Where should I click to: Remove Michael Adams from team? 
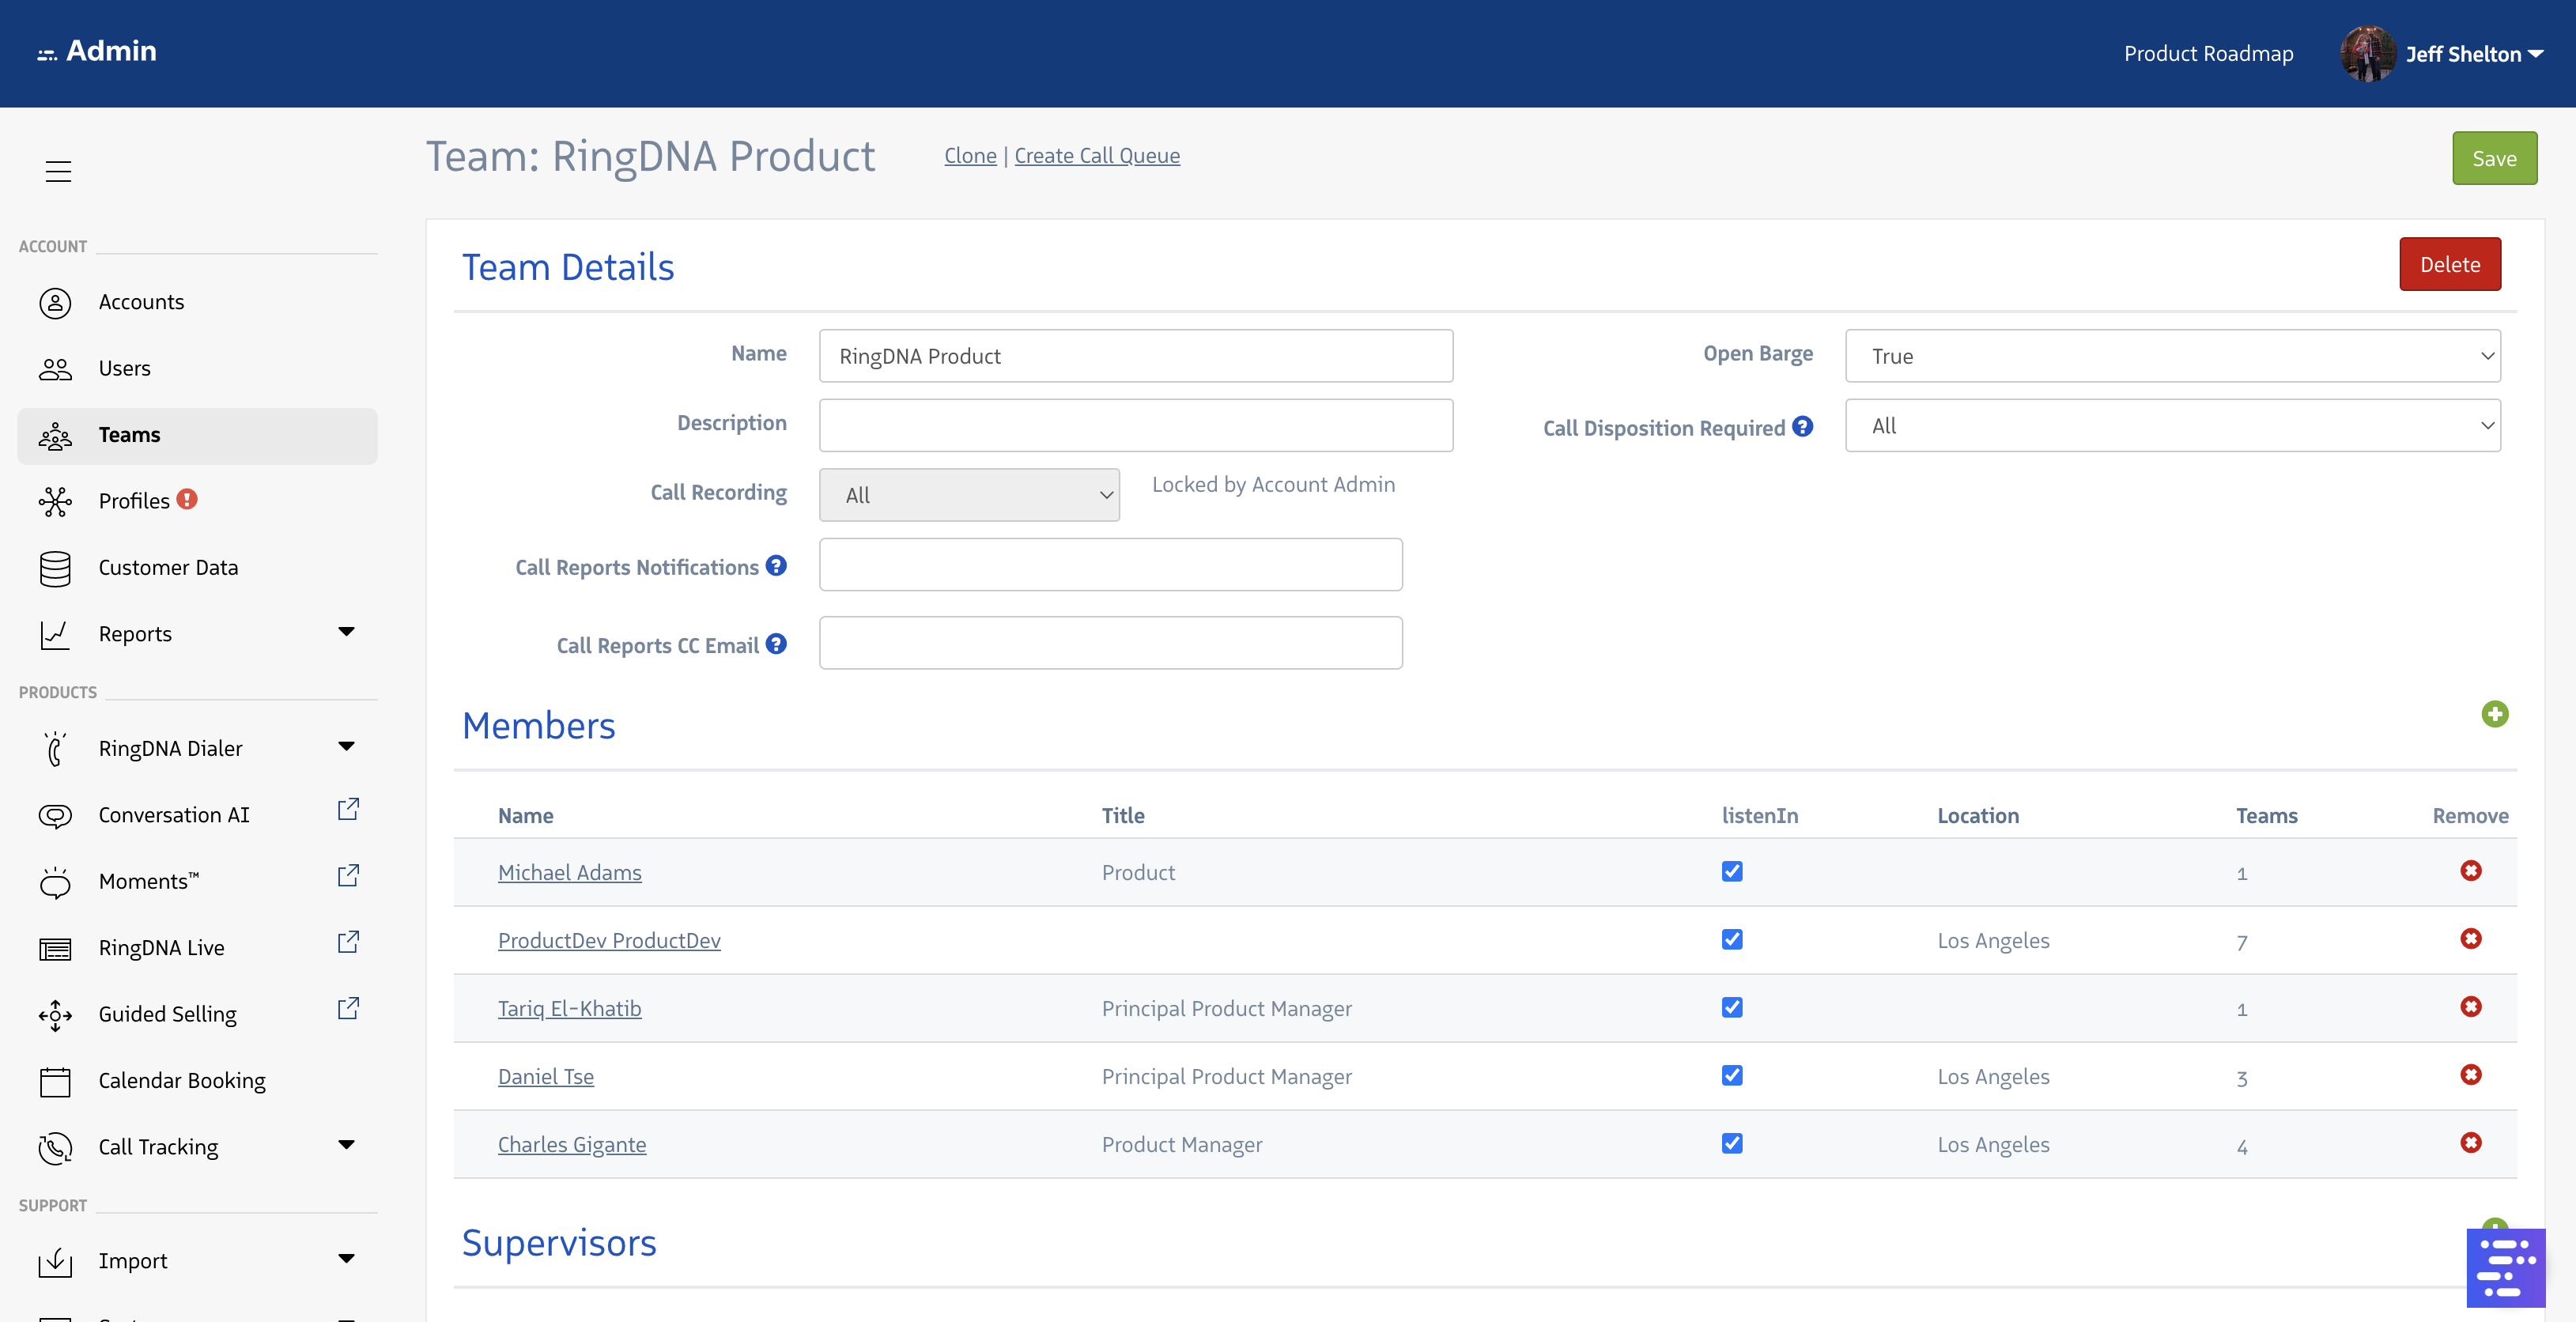(x=2470, y=871)
